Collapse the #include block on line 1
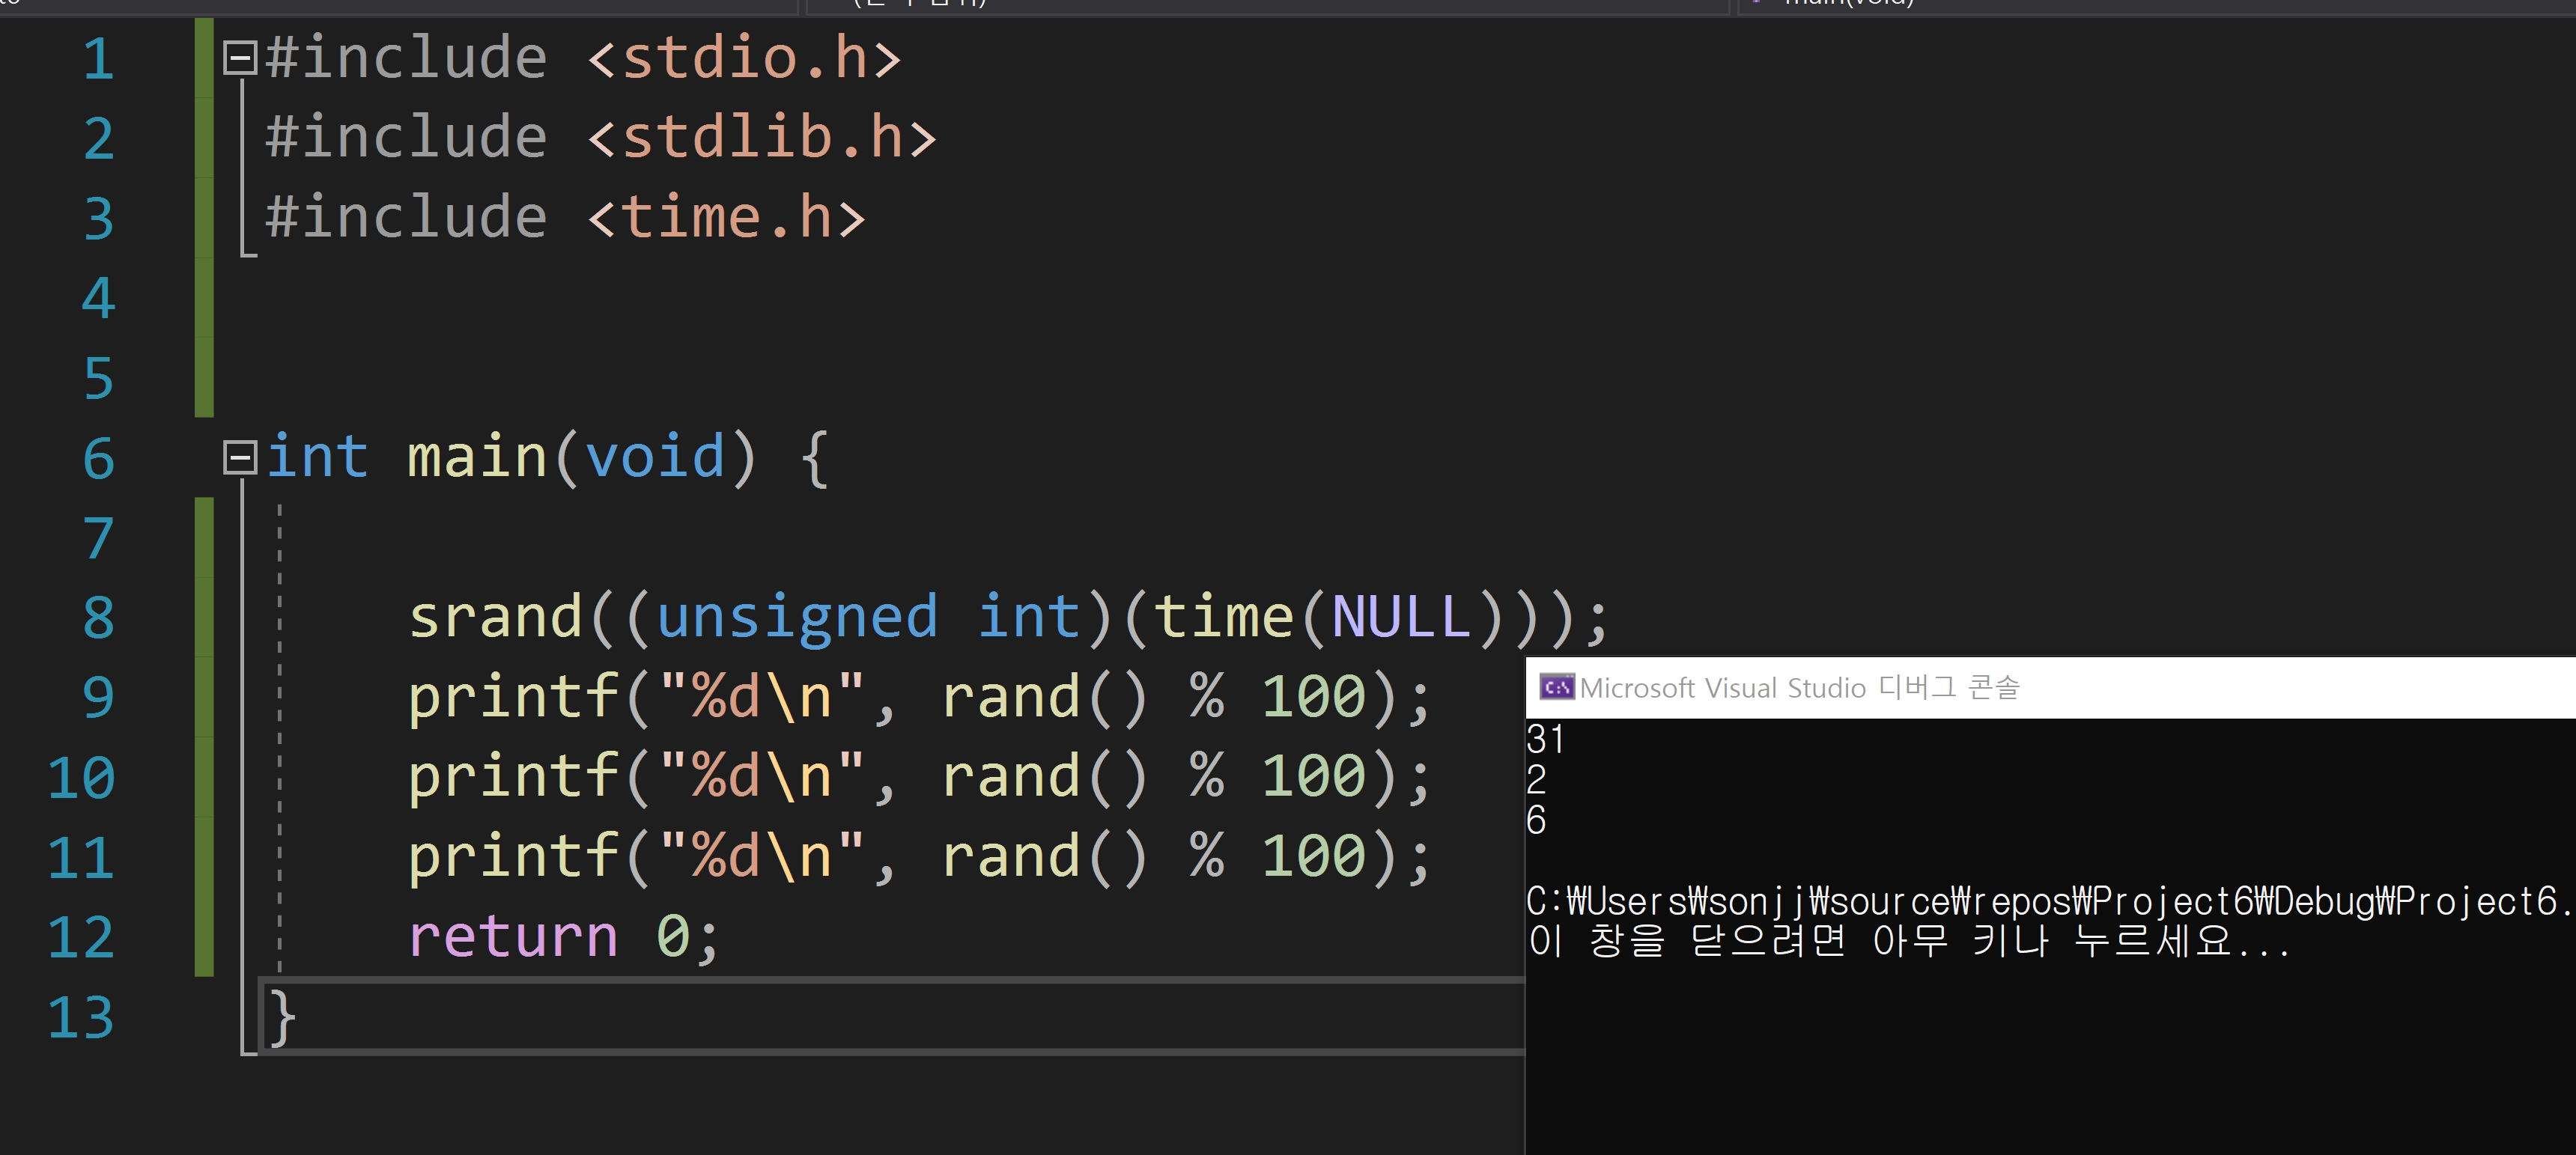The width and height of the screenshot is (2576, 1155). [x=240, y=58]
